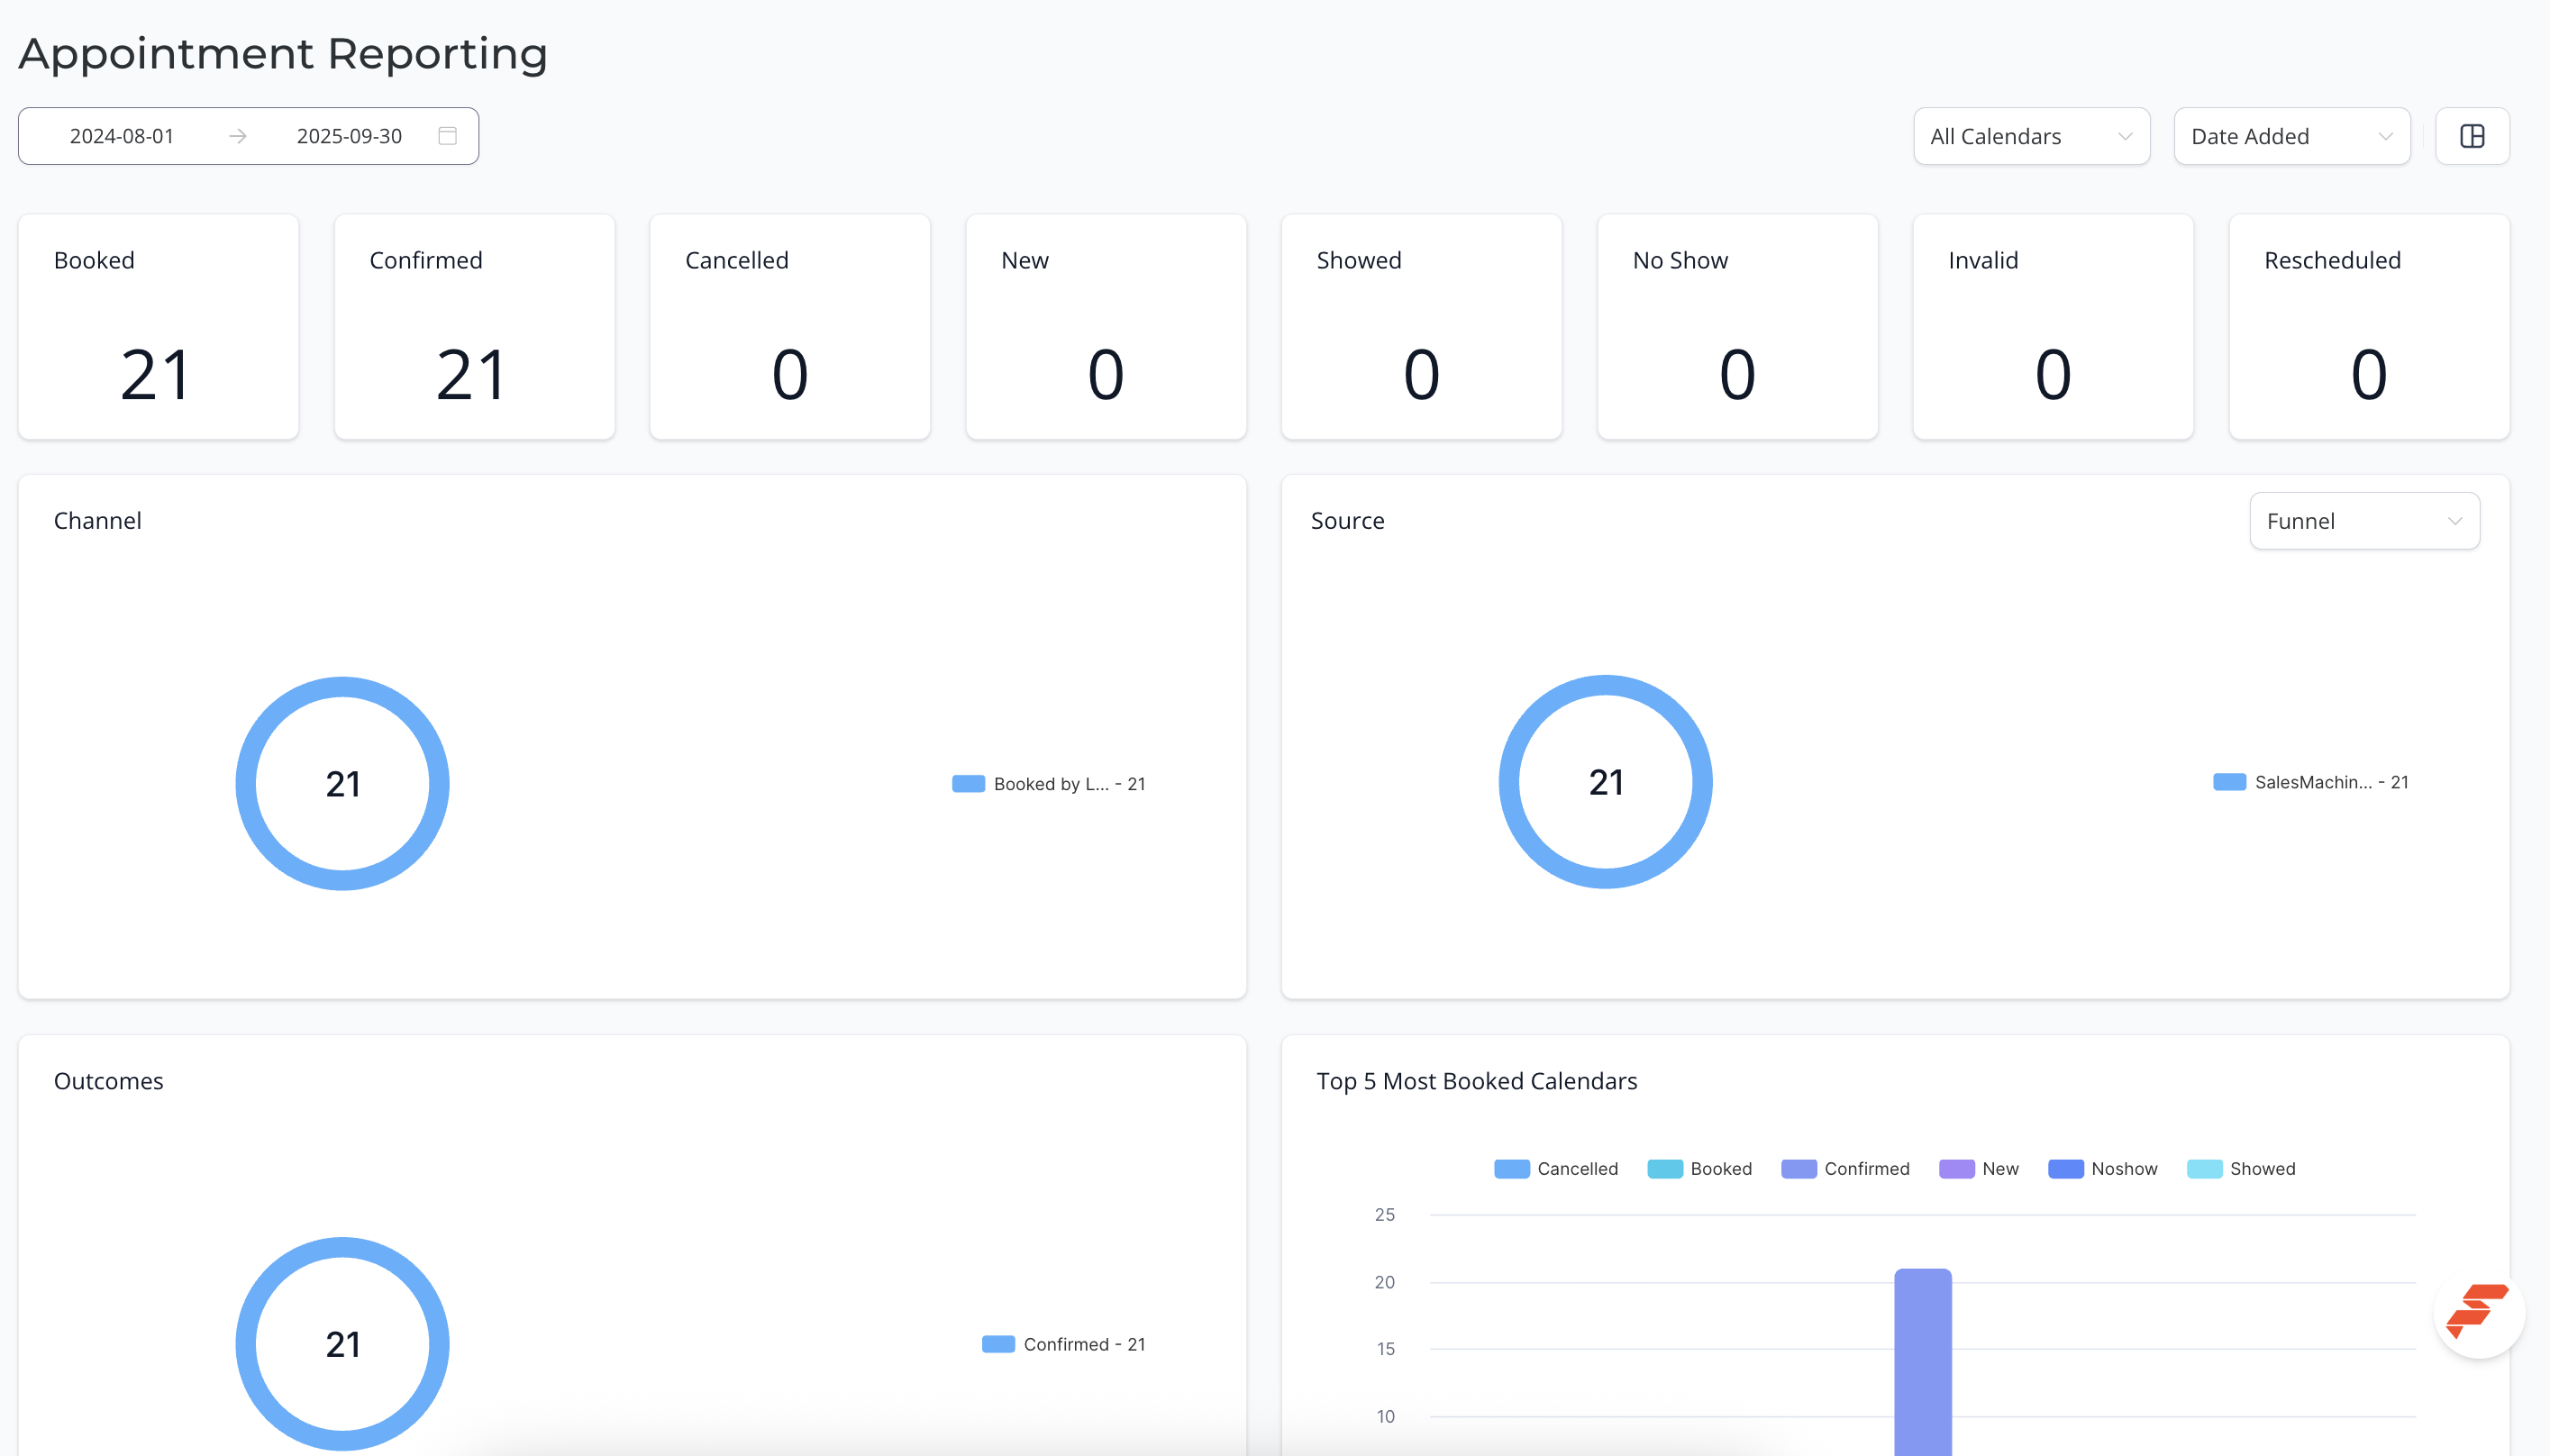Click the start date 2024-08-01 field
This screenshot has width=2550, height=1456.
click(x=122, y=136)
